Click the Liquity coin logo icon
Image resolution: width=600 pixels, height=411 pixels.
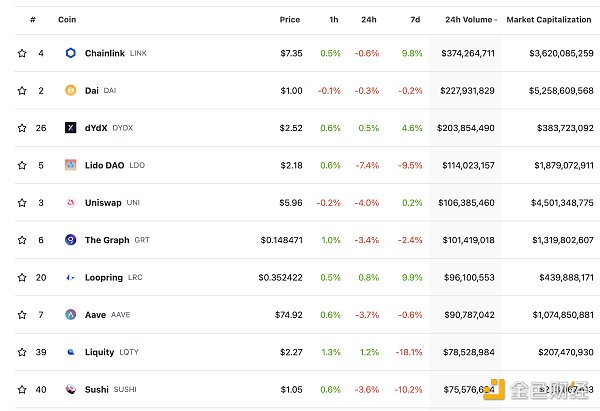click(70, 352)
